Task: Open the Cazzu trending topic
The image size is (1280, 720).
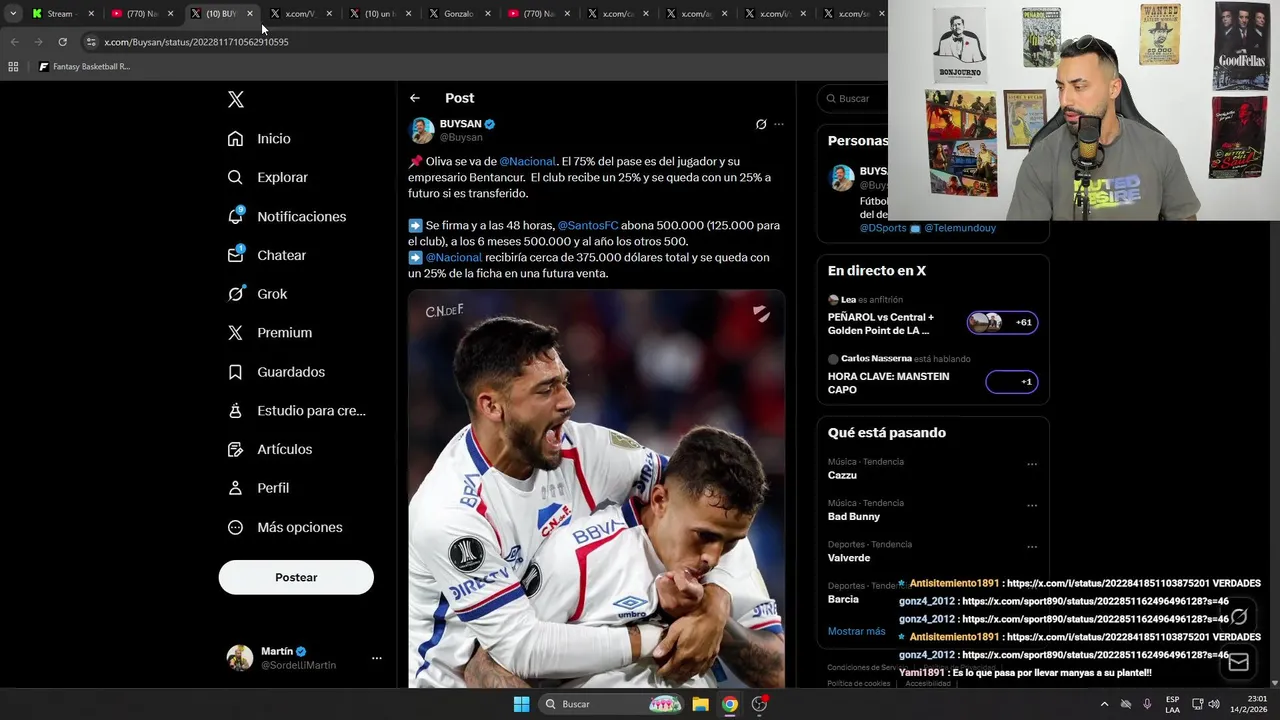Action: [842, 475]
